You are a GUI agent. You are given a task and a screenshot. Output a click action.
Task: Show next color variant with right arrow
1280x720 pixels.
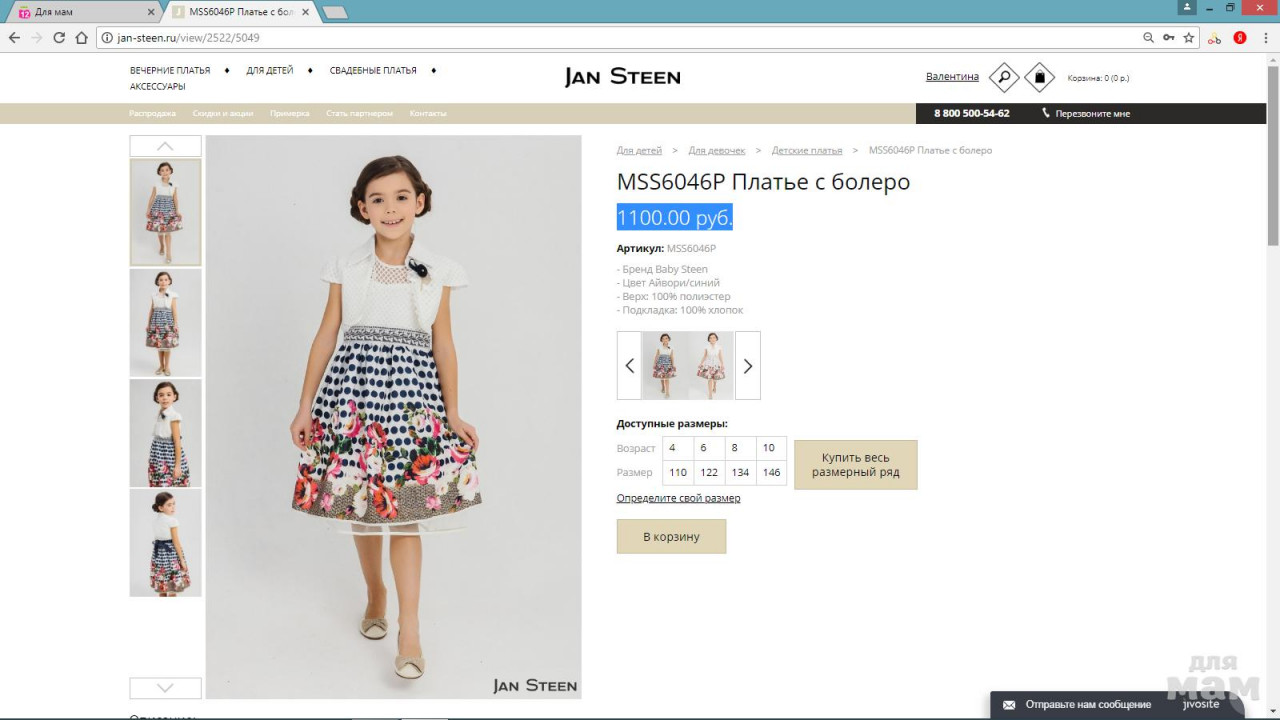click(x=747, y=366)
